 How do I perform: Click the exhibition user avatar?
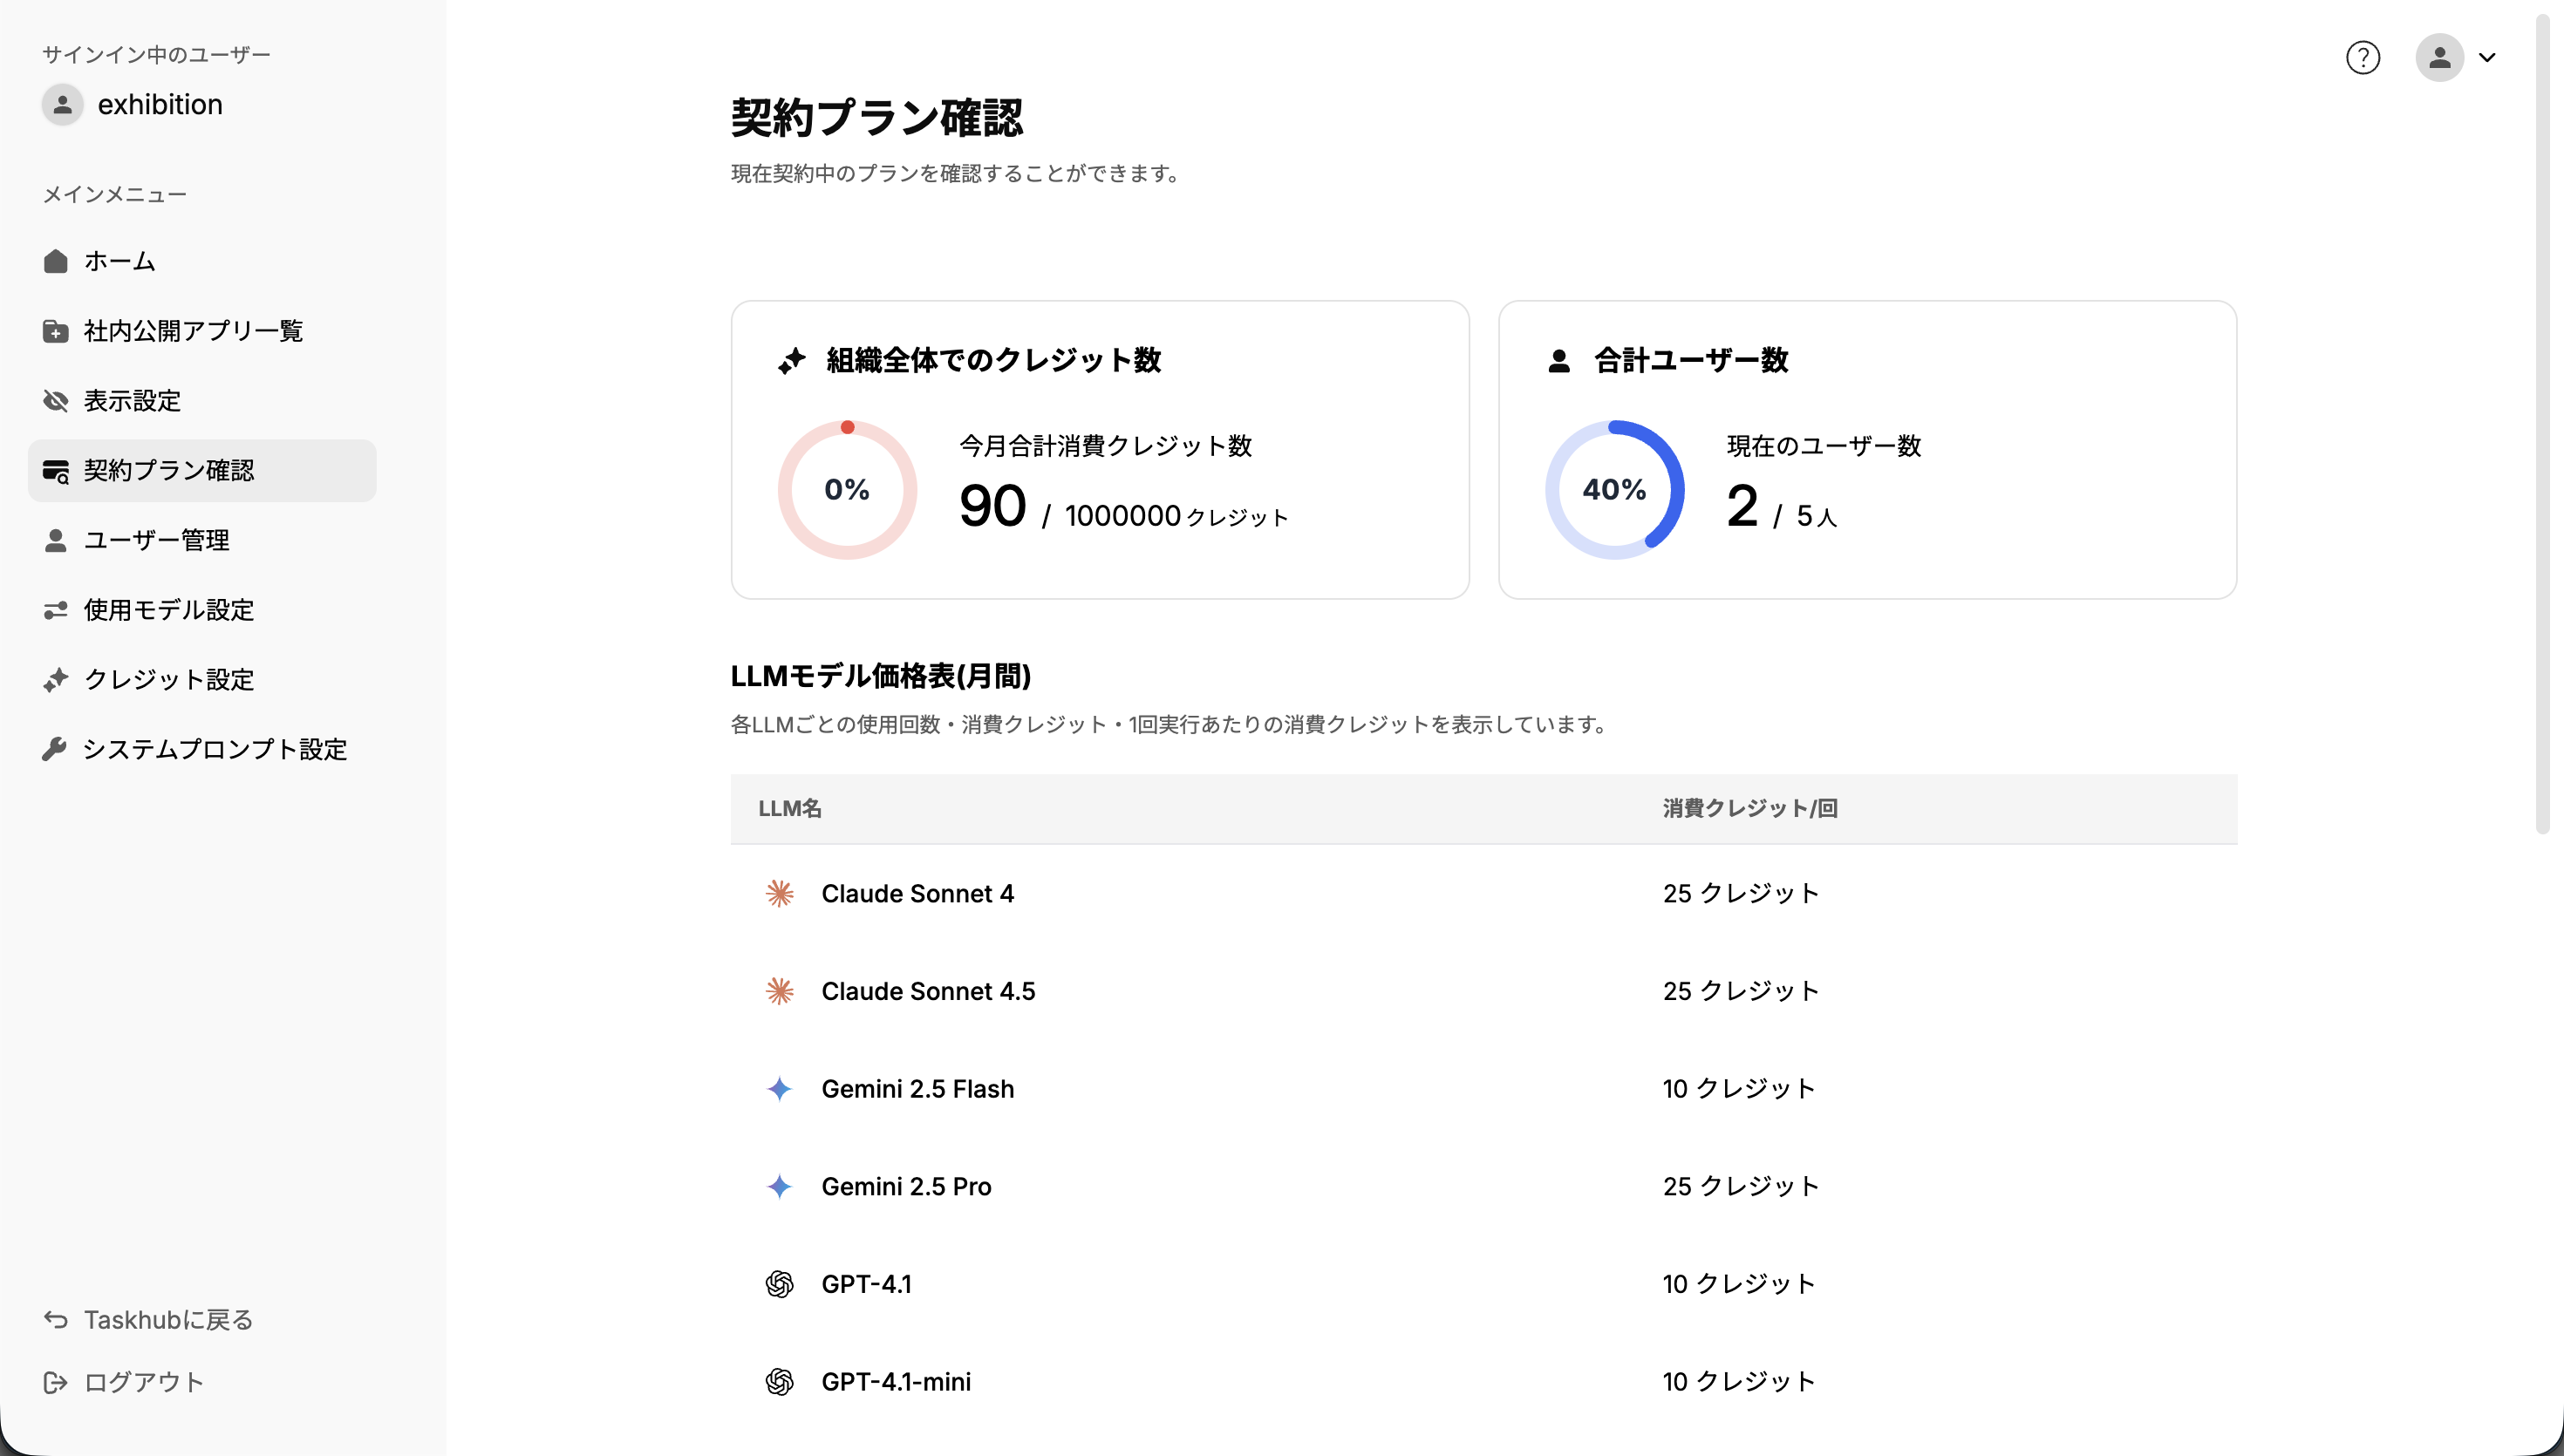click(62, 104)
